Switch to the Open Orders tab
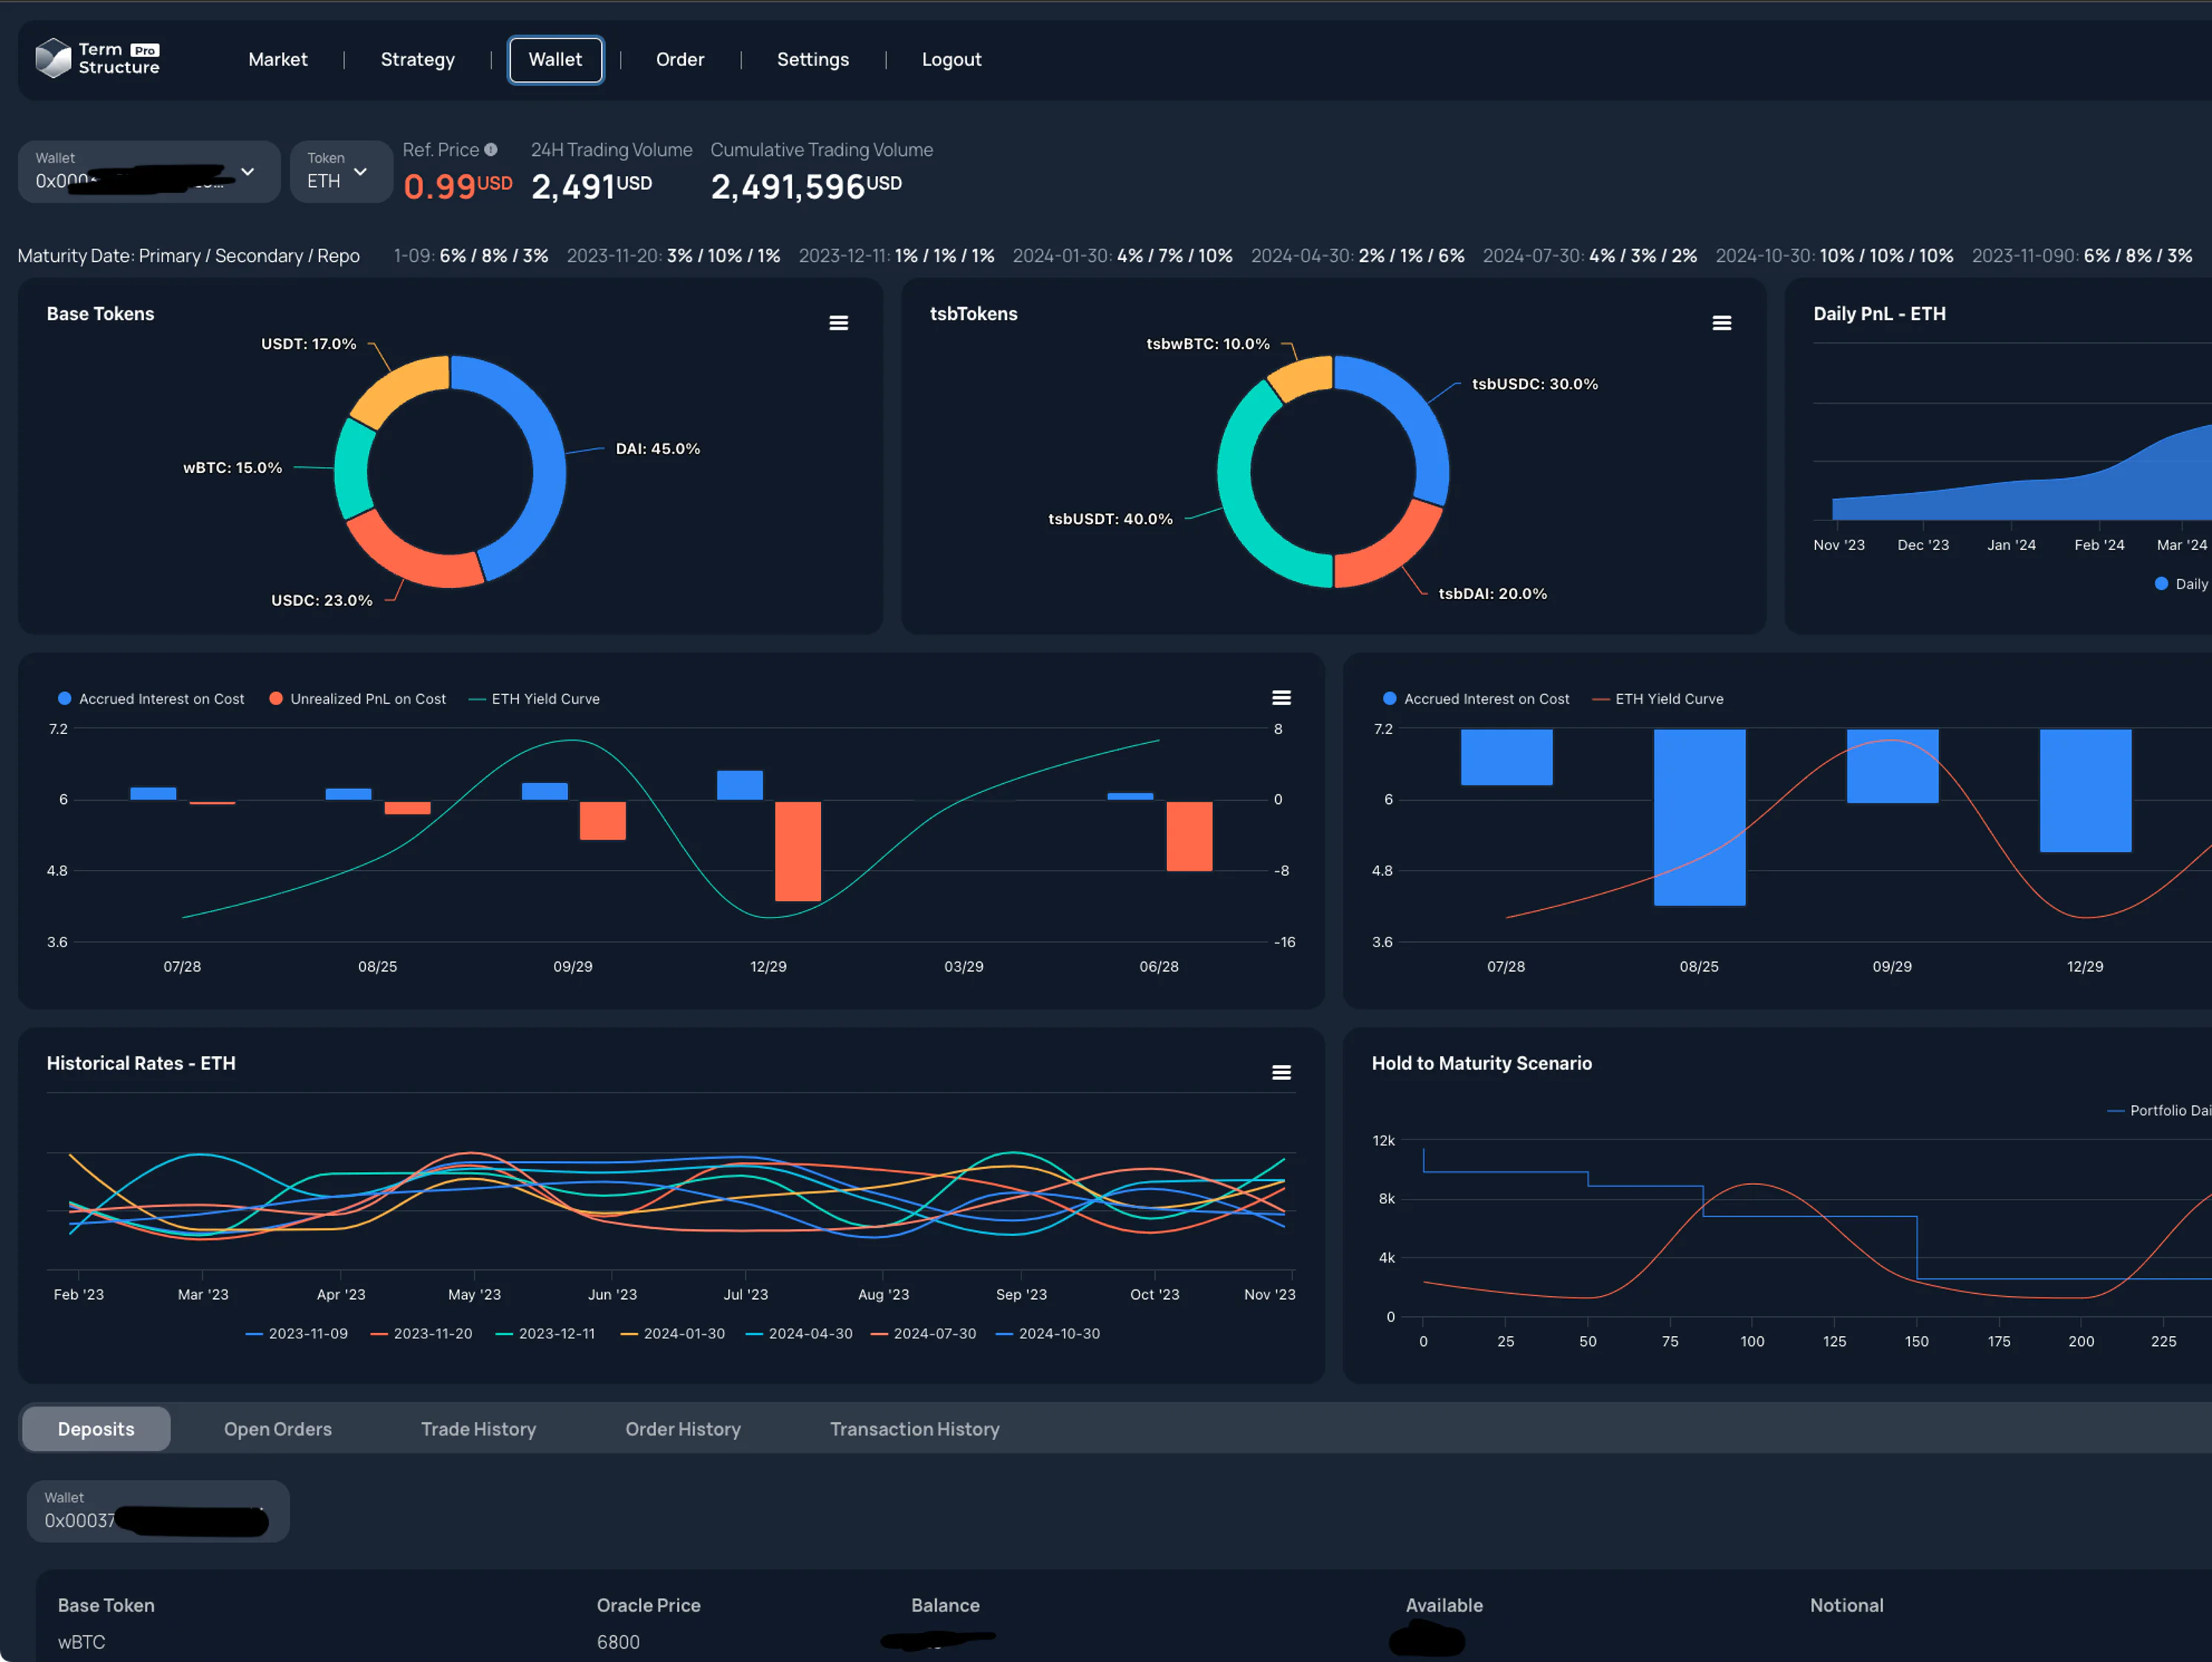Viewport: 2212px width, 1662px height. [x=277, y=1429]
